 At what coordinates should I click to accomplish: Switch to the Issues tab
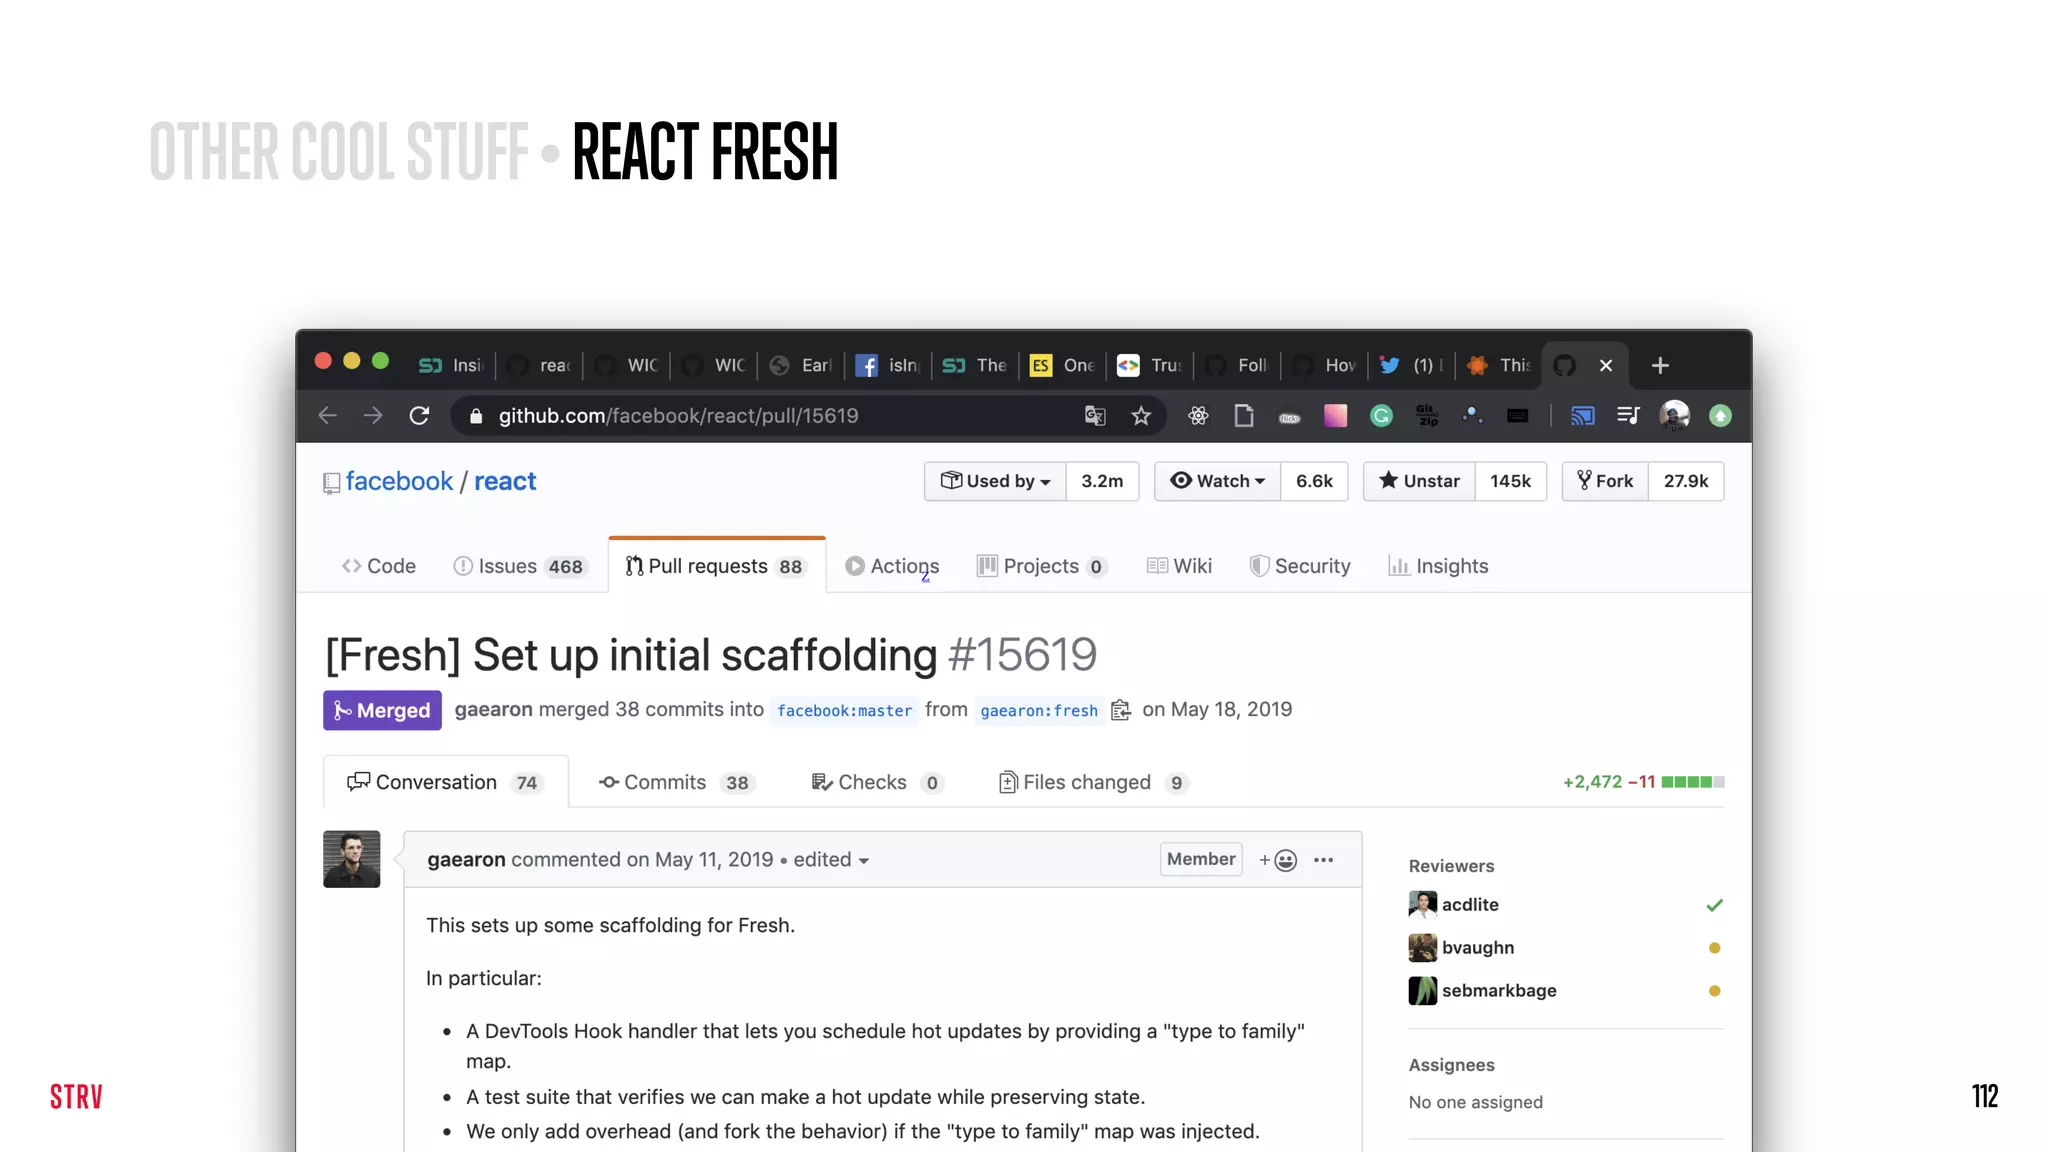coord(519,566)
